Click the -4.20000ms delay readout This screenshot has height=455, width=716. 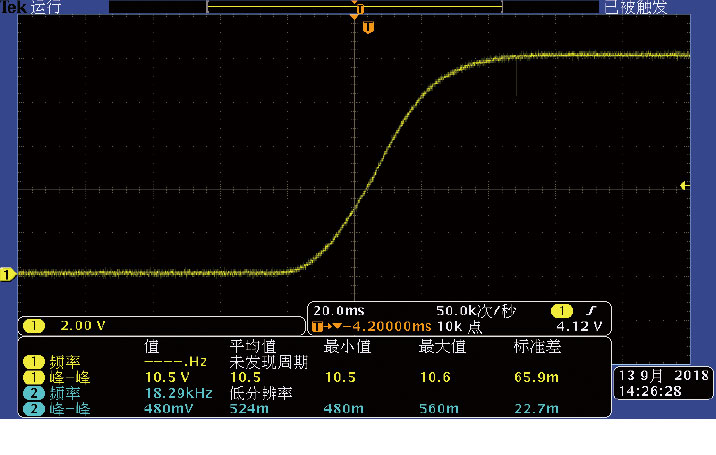coord(387,326)
